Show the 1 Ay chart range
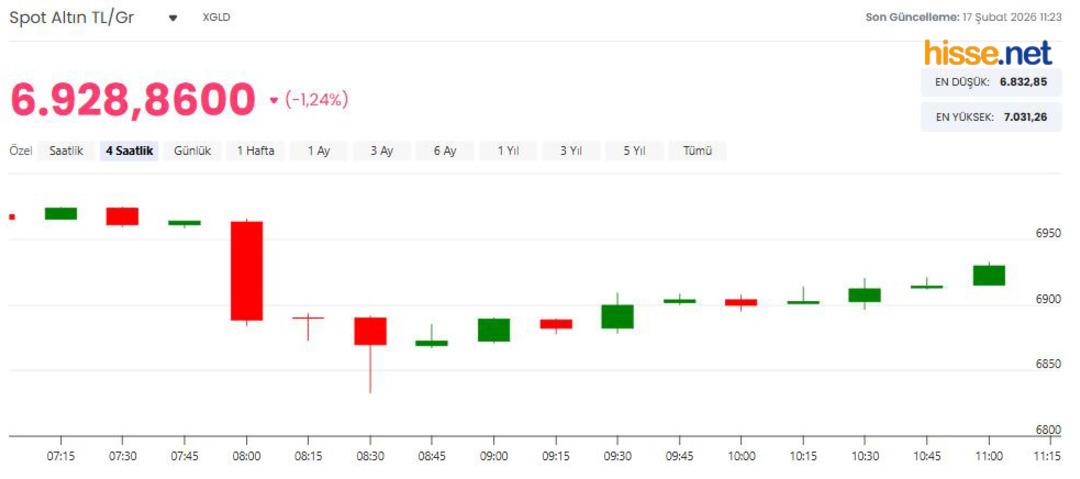 [x=319, y=151]
